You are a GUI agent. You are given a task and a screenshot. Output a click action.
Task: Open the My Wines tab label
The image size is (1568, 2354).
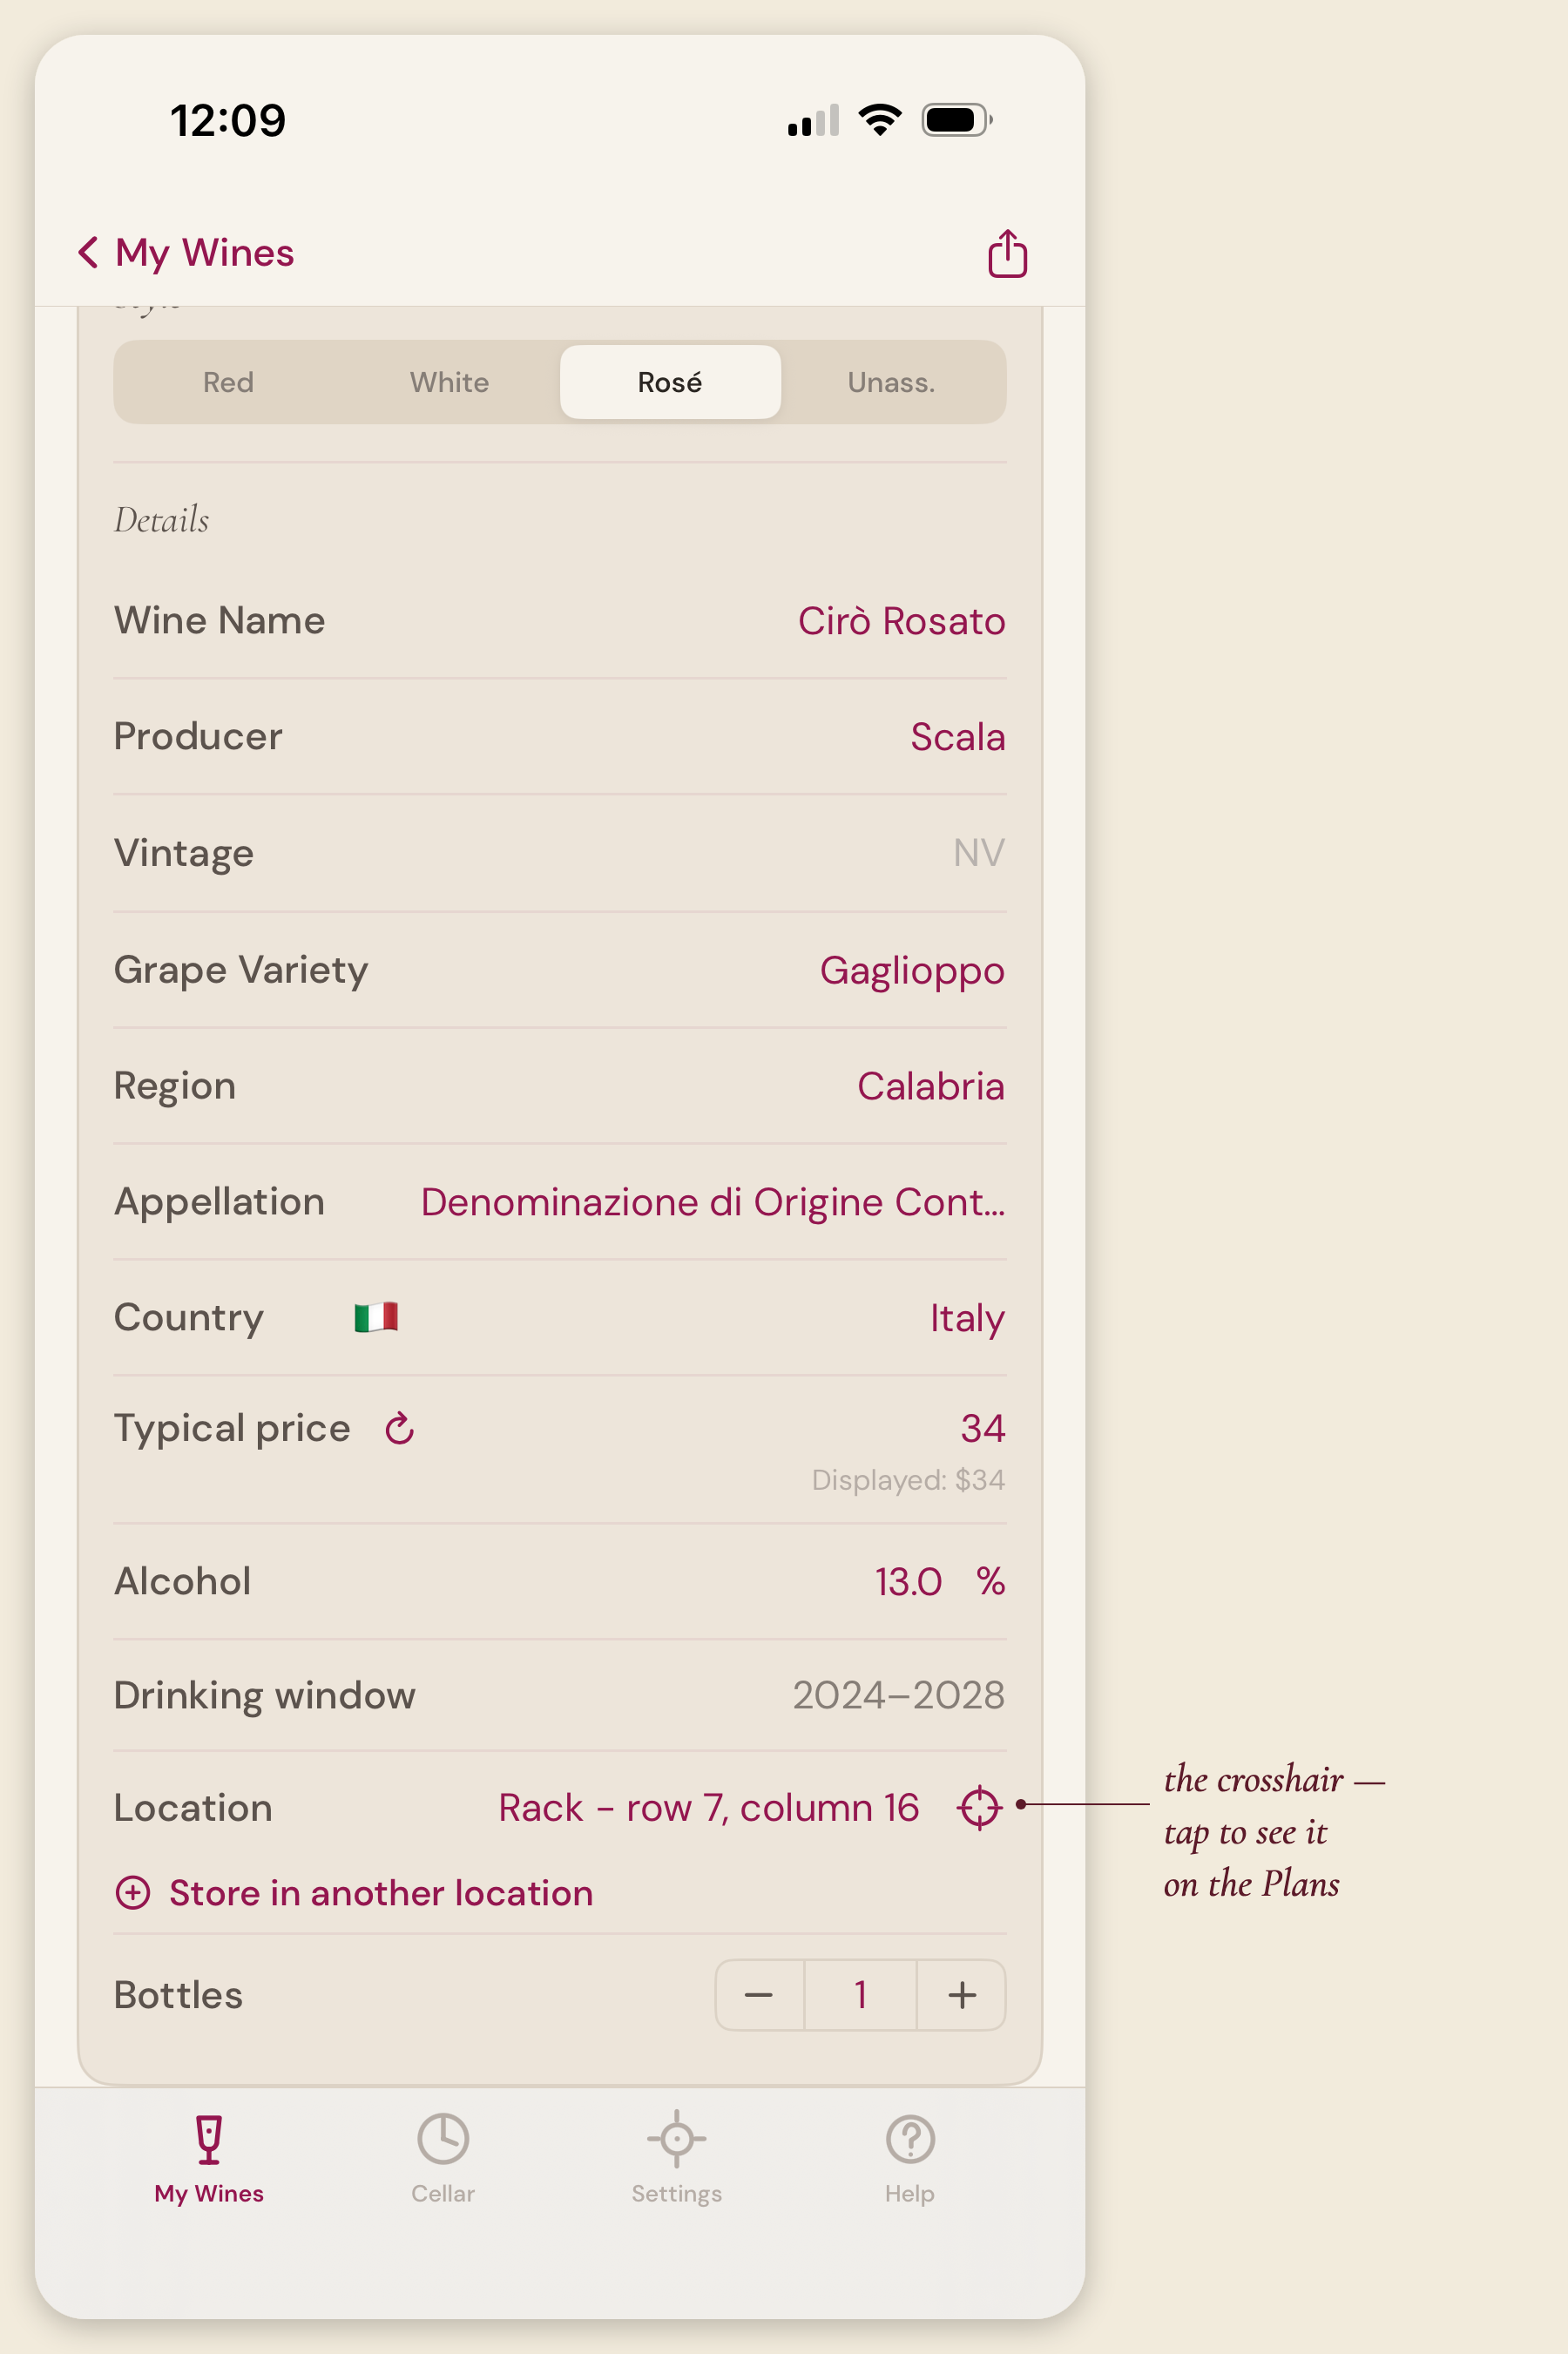point(209,2193)
